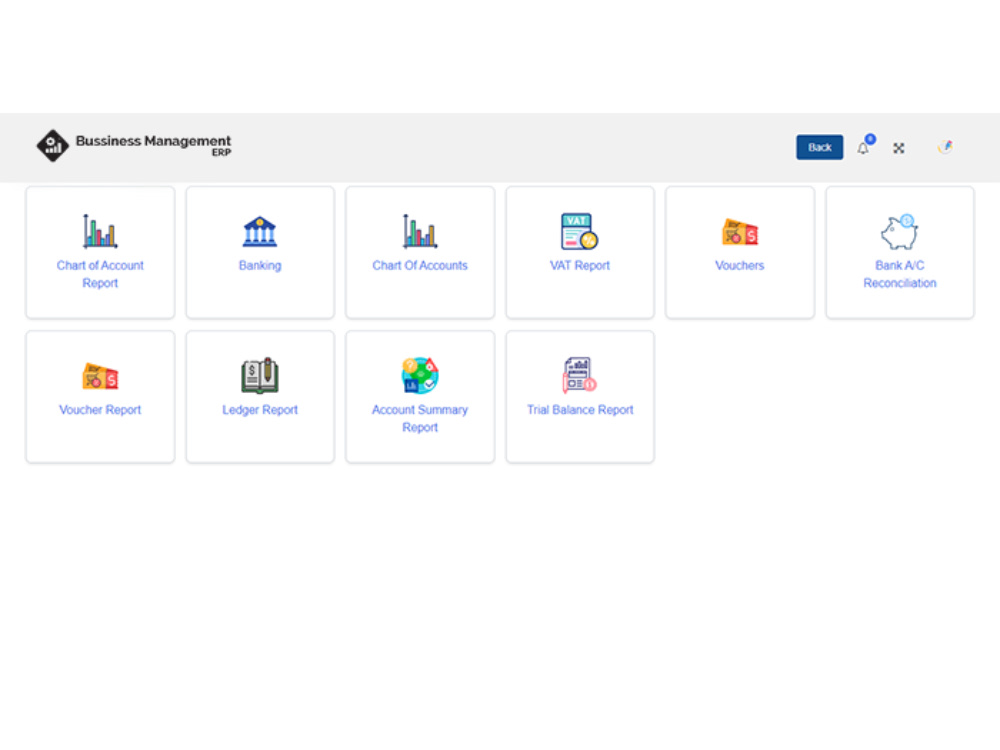Go to the Account Summary Report link
This screenshot has height=750, width=1000.
tap(420, 418)
